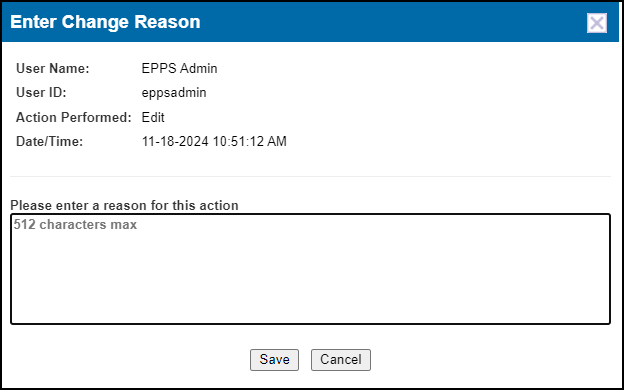Screen dimensions: 624x390
Task: Cancel the change reason dialog
Action: point(341,360)
